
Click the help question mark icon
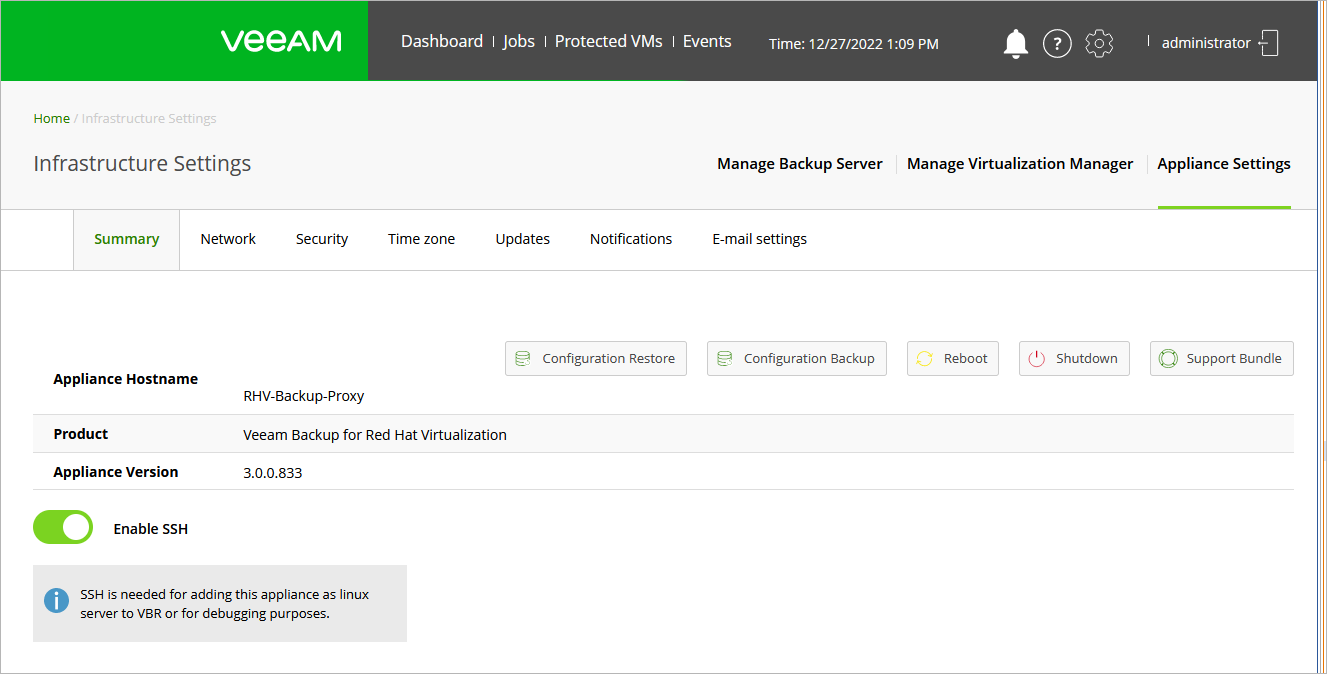pos(1057,43)
